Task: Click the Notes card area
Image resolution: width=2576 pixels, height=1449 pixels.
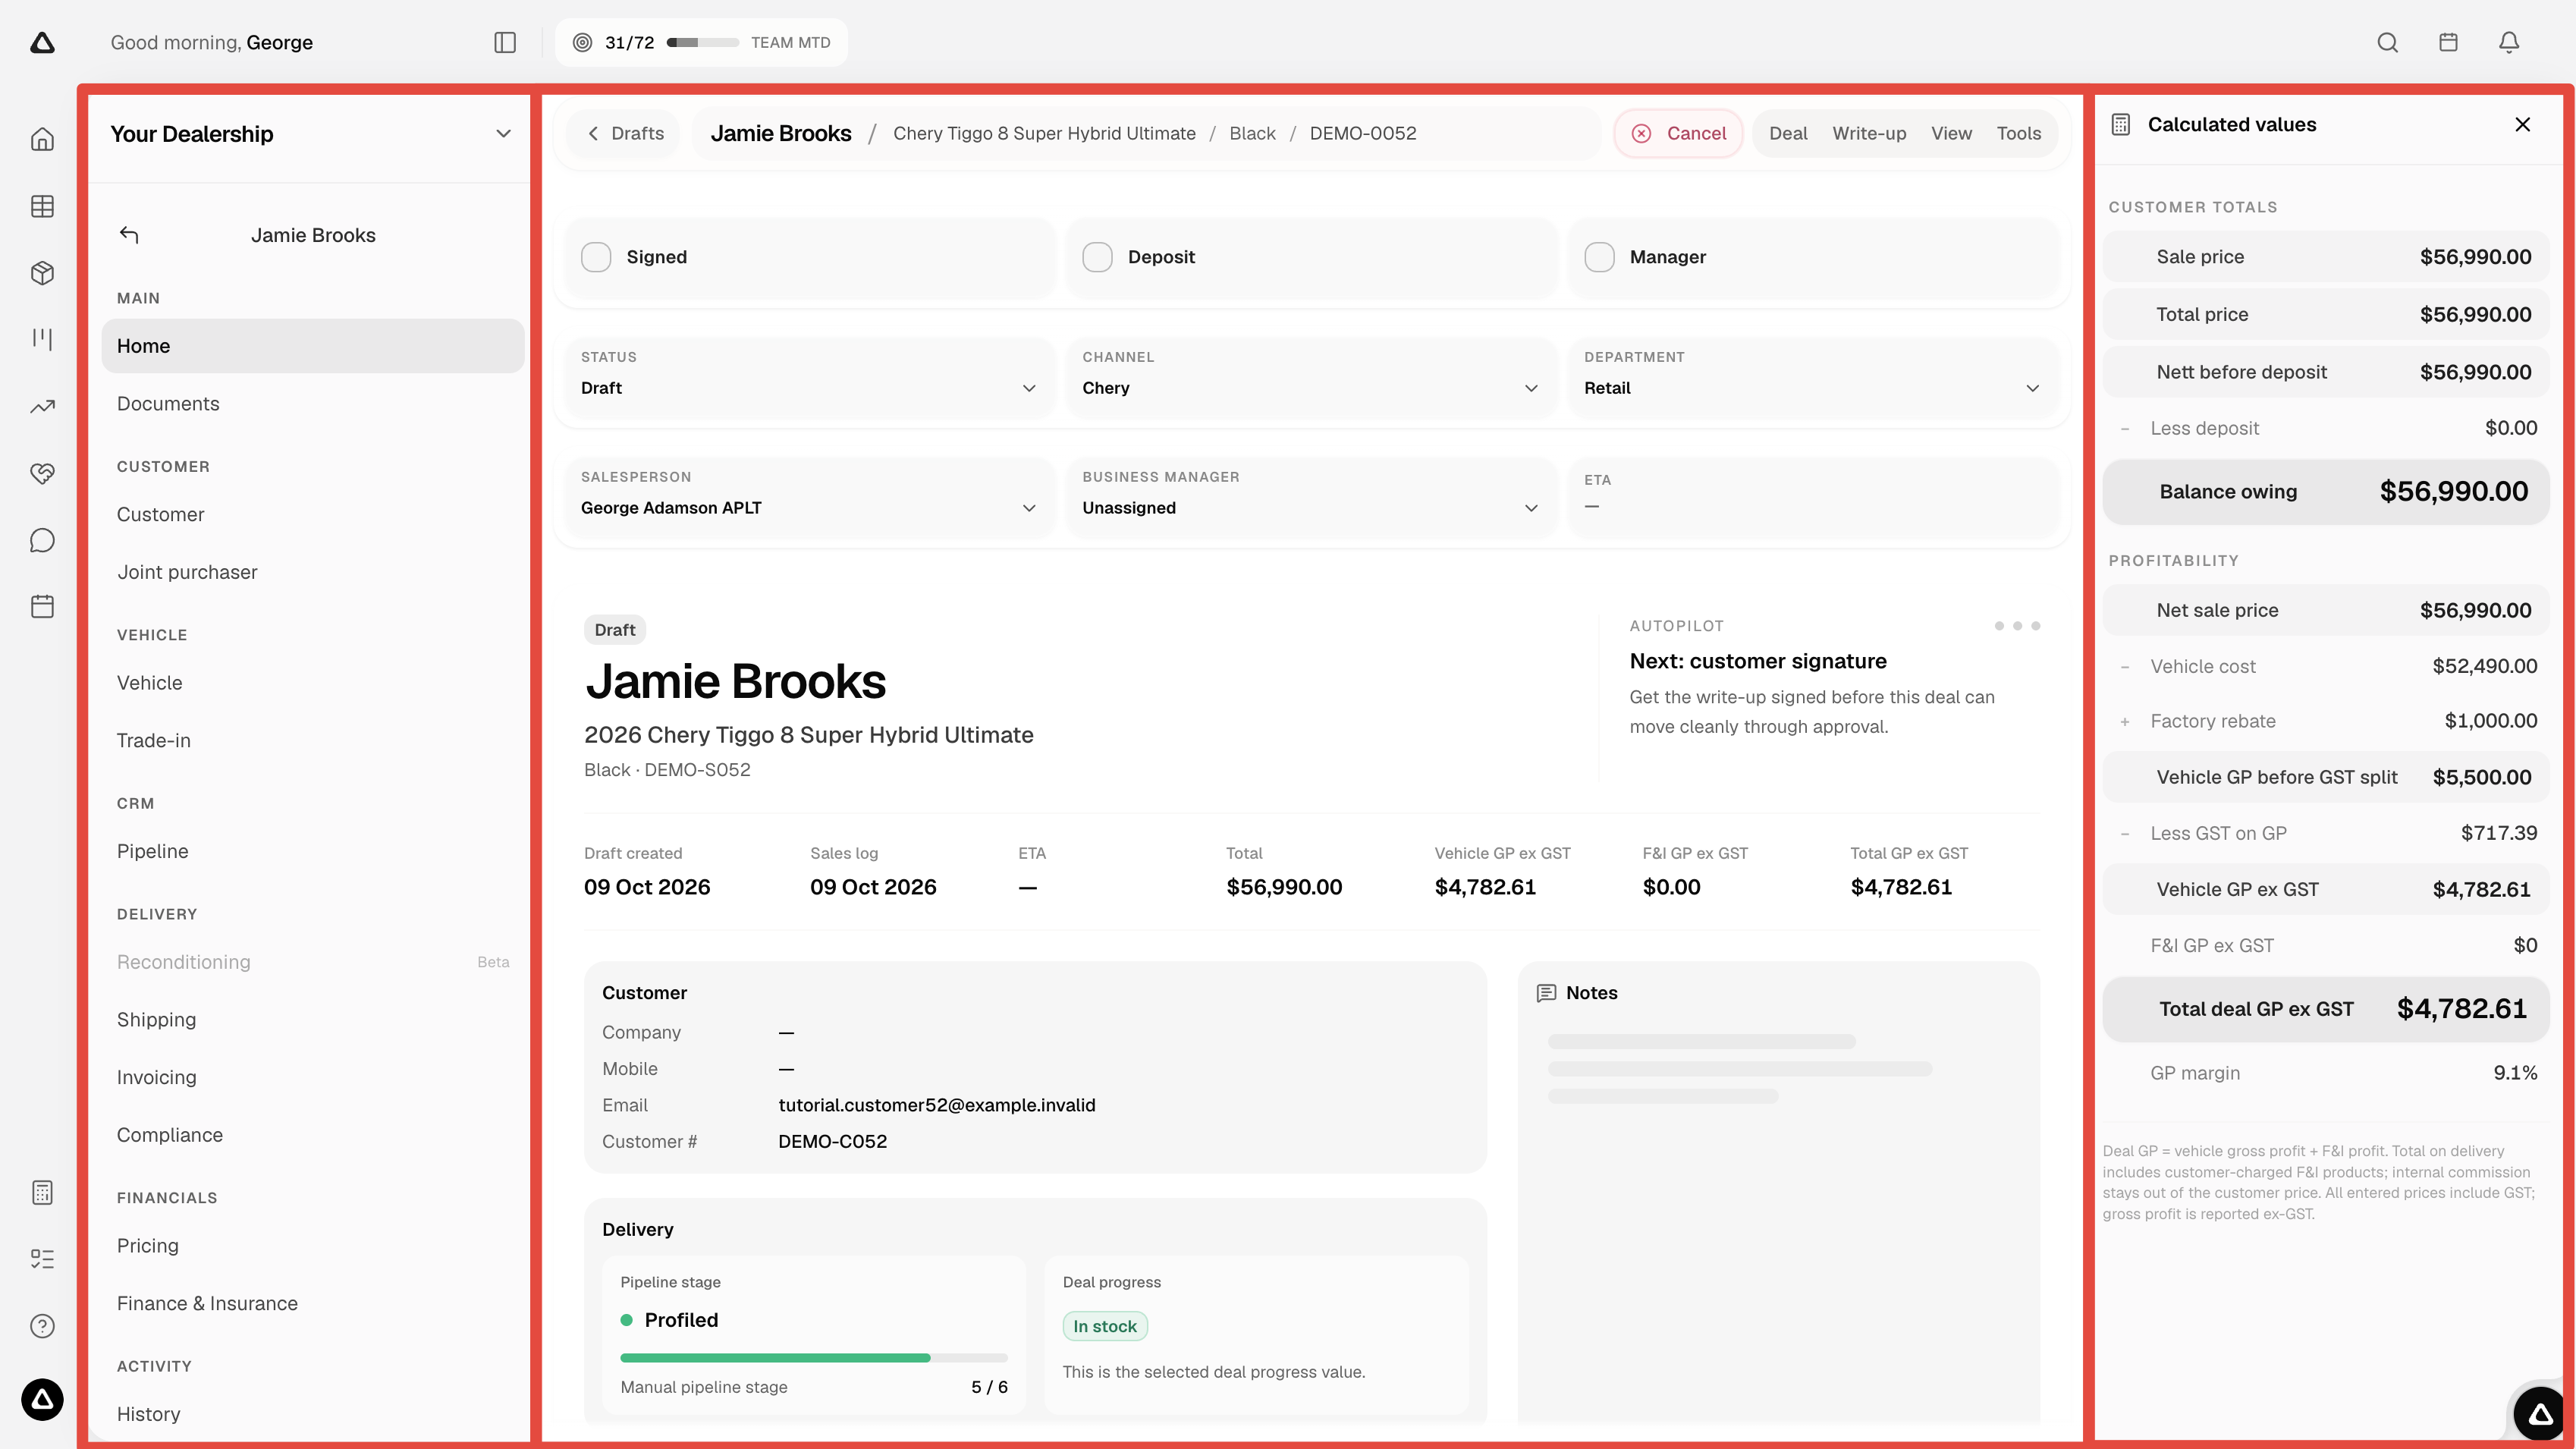Action: 1779,1190
